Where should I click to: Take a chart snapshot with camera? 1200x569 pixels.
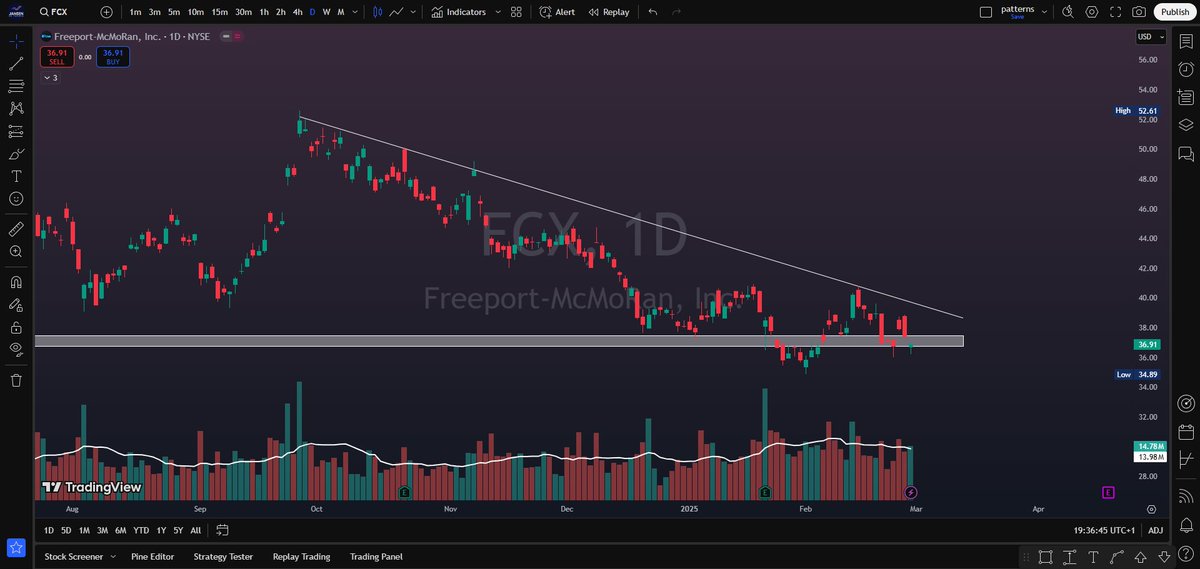pyautogui.click(x=1139, y=12)
